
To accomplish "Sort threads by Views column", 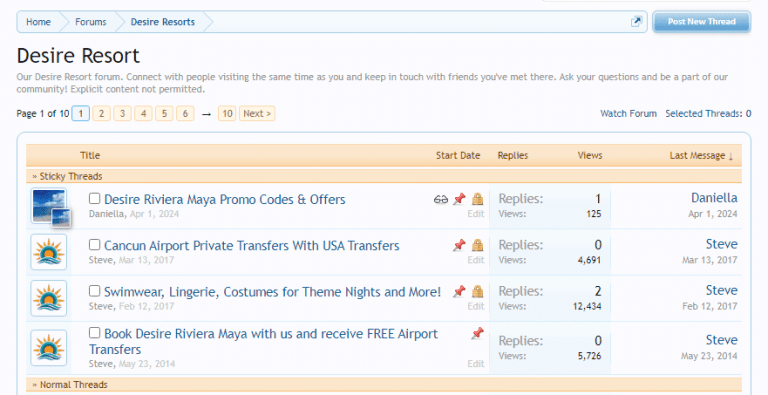I will coord(590,155).
